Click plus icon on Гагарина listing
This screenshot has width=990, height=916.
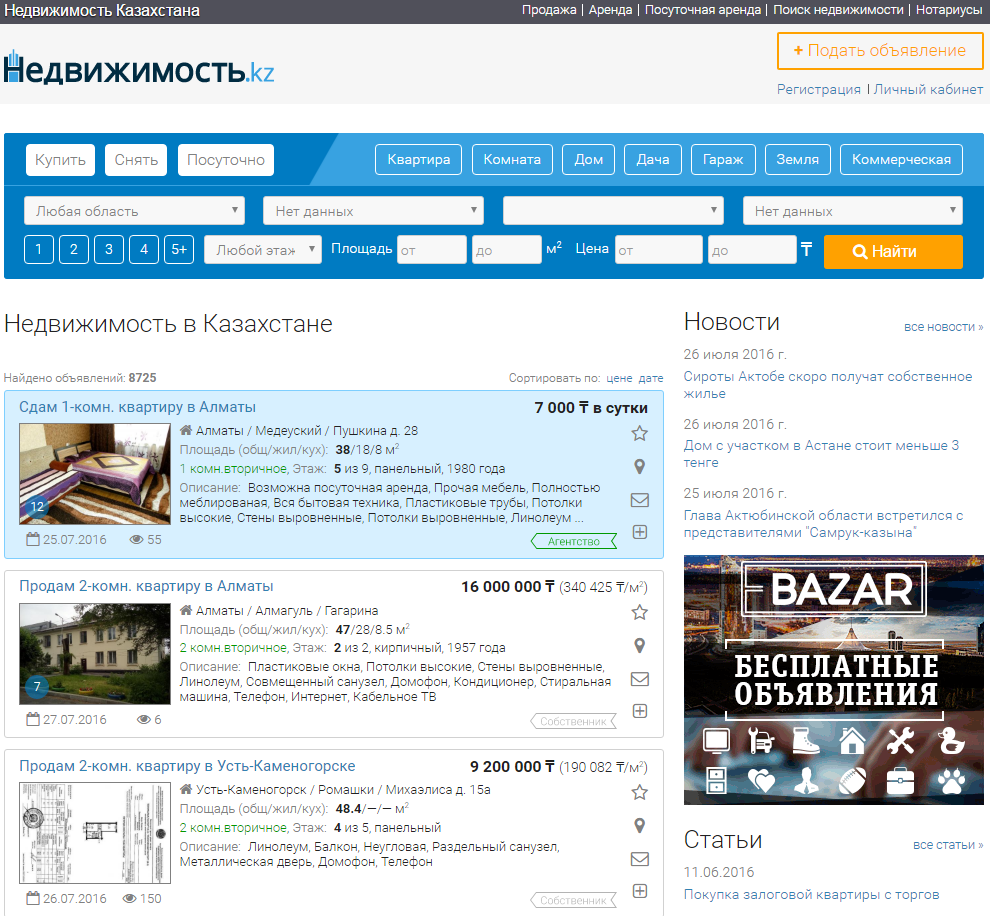pyautogui.click(x=640, y=711)
